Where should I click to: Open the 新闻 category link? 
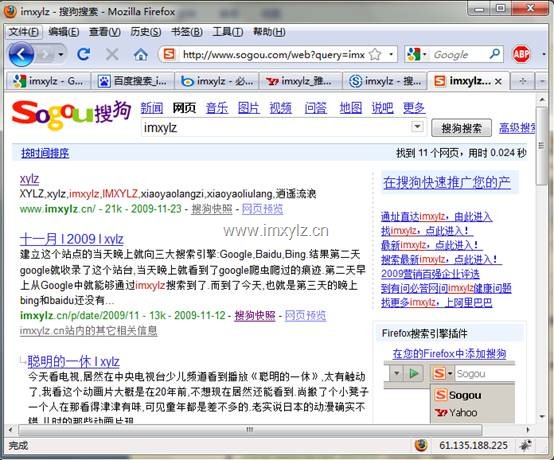click(152, 108)
